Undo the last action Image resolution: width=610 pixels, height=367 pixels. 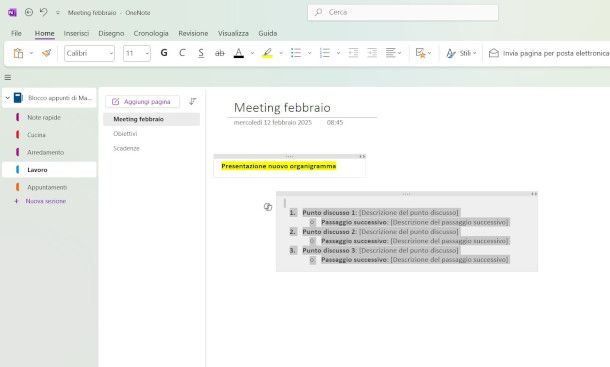coord(43,12)
